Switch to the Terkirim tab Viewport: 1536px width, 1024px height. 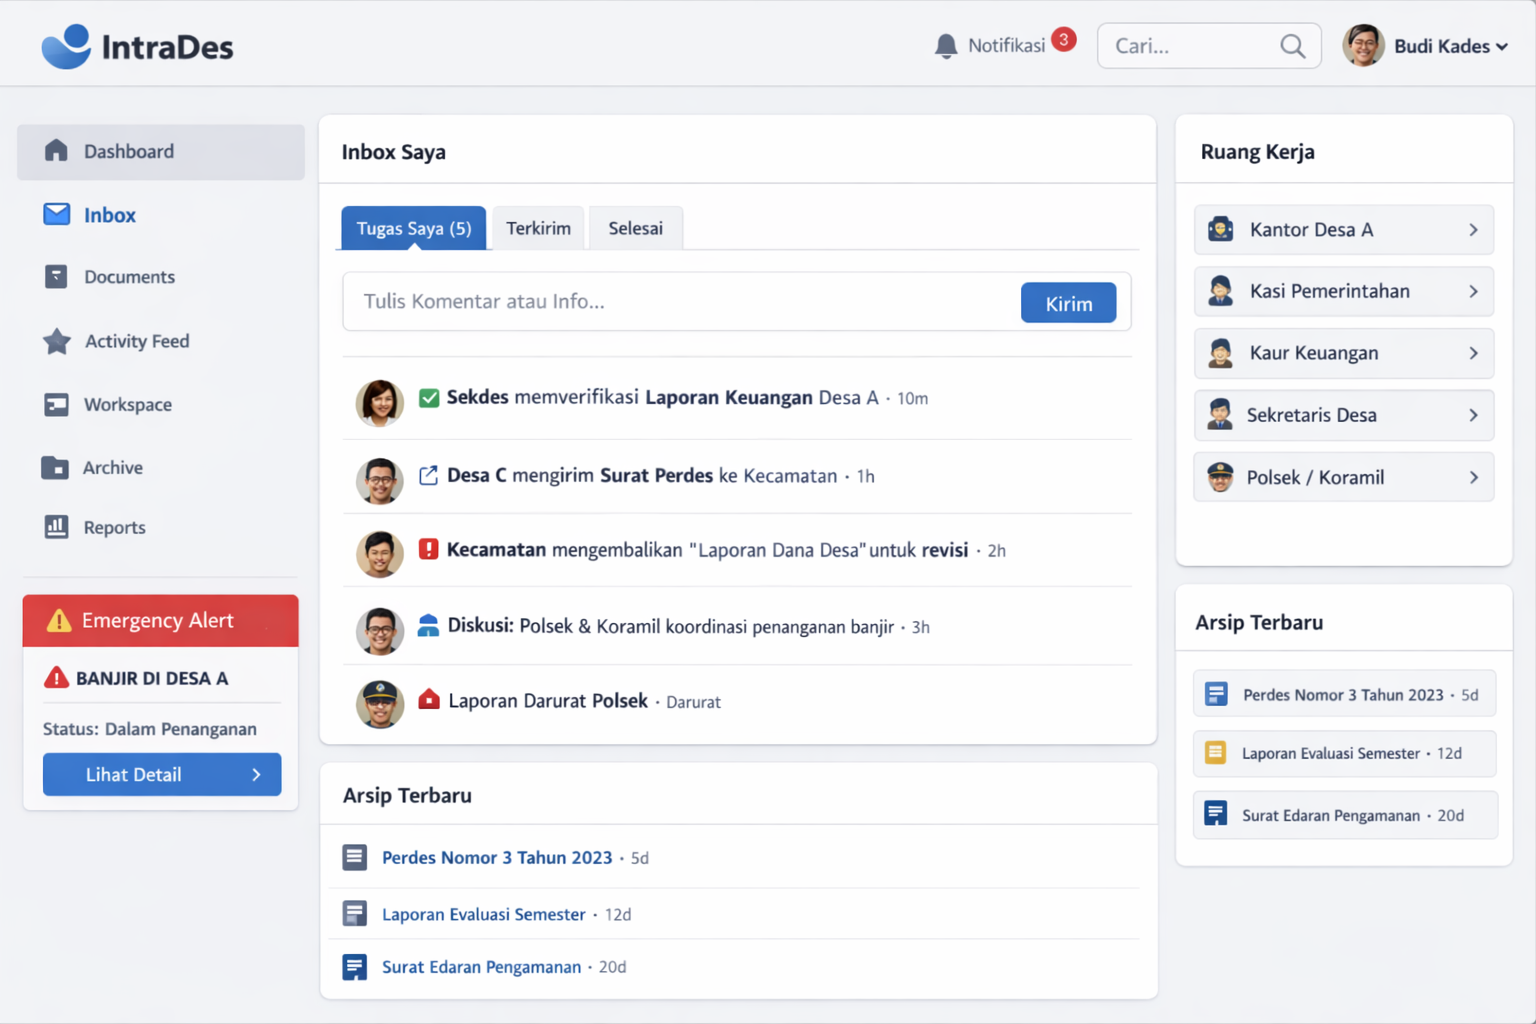coord(538,228)
